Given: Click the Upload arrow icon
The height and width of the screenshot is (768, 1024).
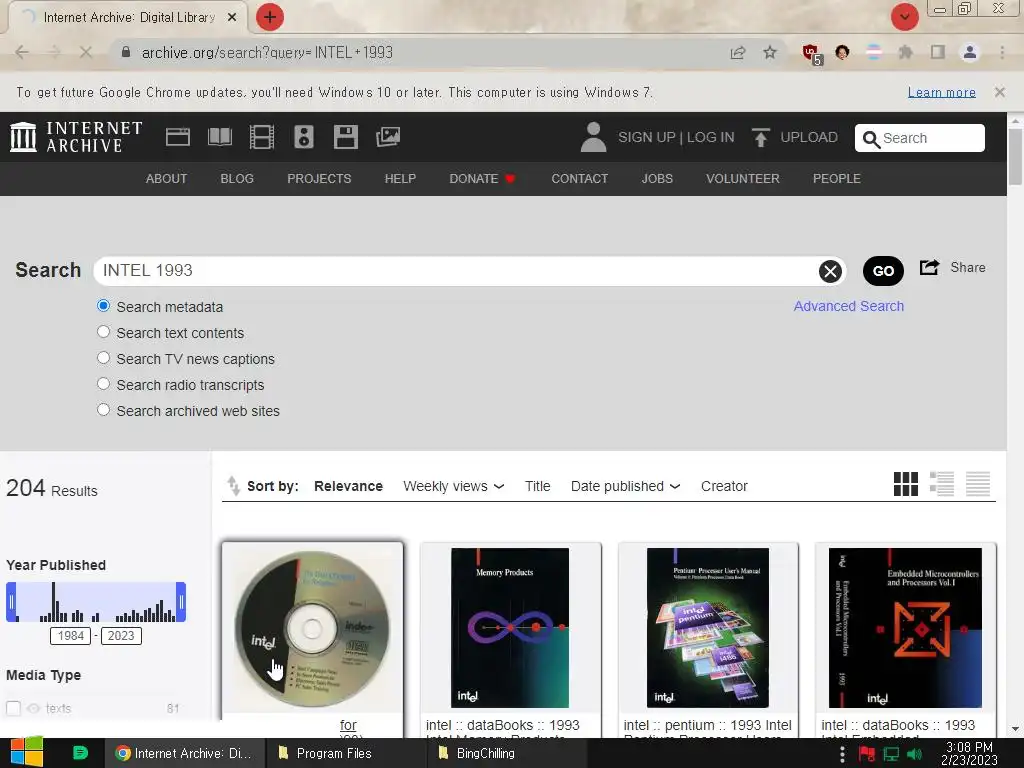Looking at the screenshot, I should (x=760, y=137).
